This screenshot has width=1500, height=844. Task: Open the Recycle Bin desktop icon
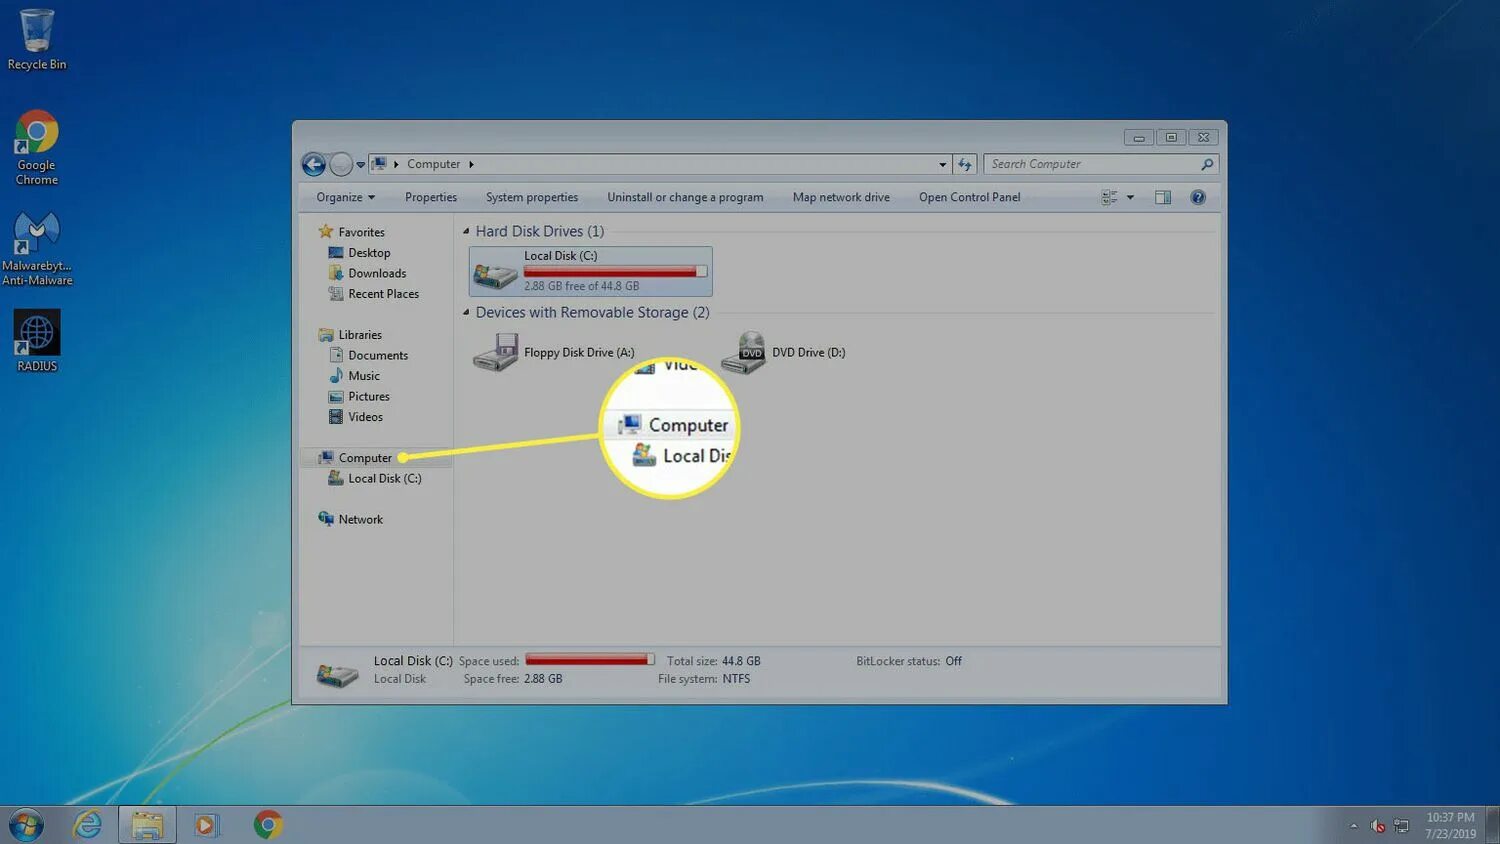coord(37,39)
